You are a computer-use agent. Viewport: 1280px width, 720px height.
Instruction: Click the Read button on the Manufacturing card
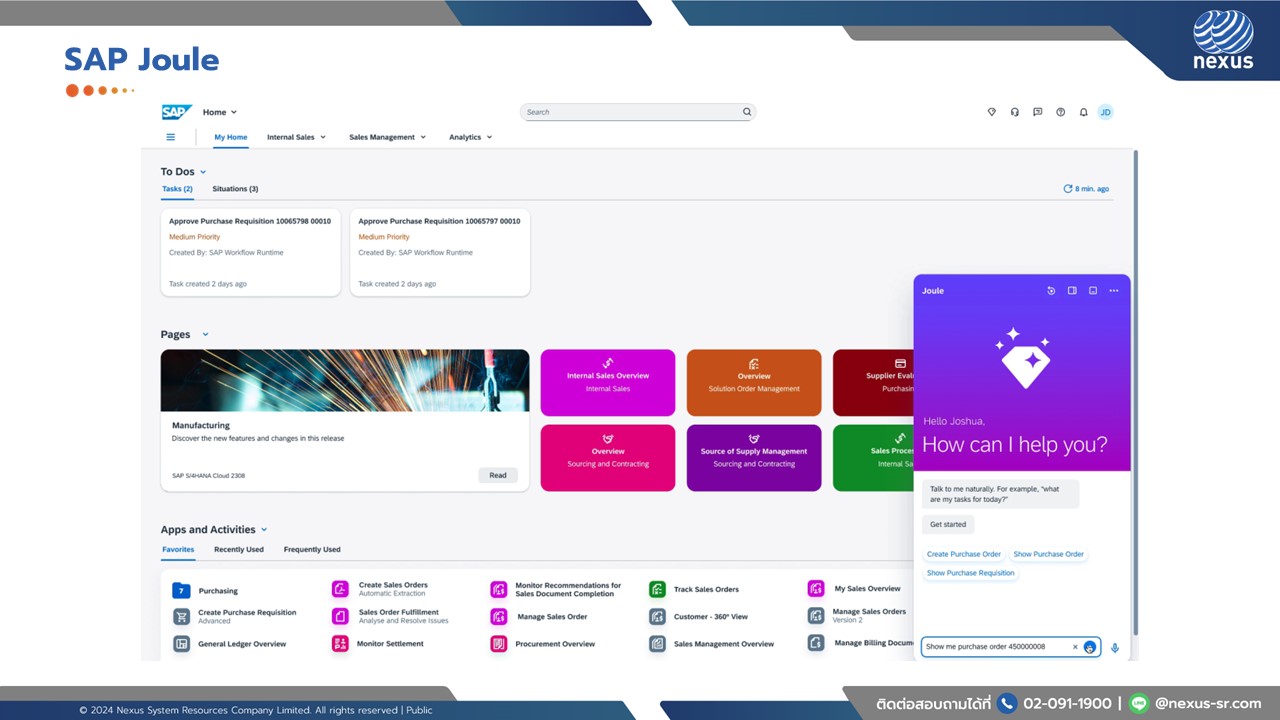(x=497, y=475)
